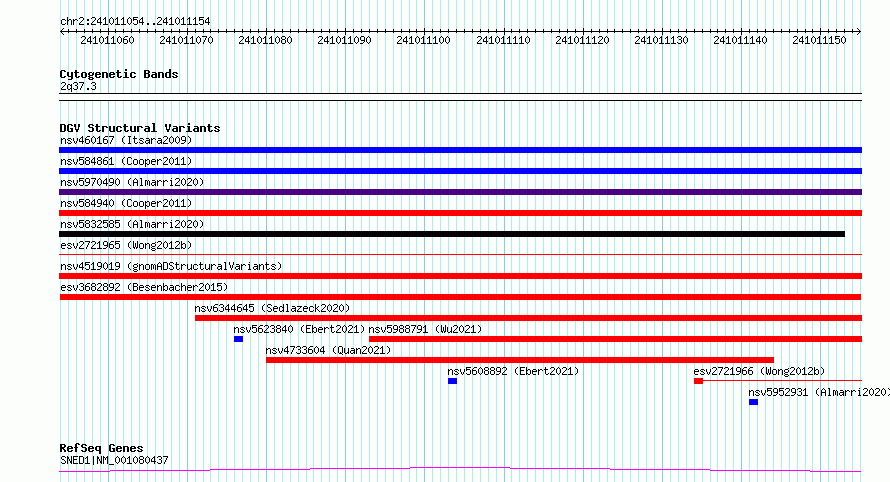Click the blue nsv584861 variant bar

tap(460, 171)
